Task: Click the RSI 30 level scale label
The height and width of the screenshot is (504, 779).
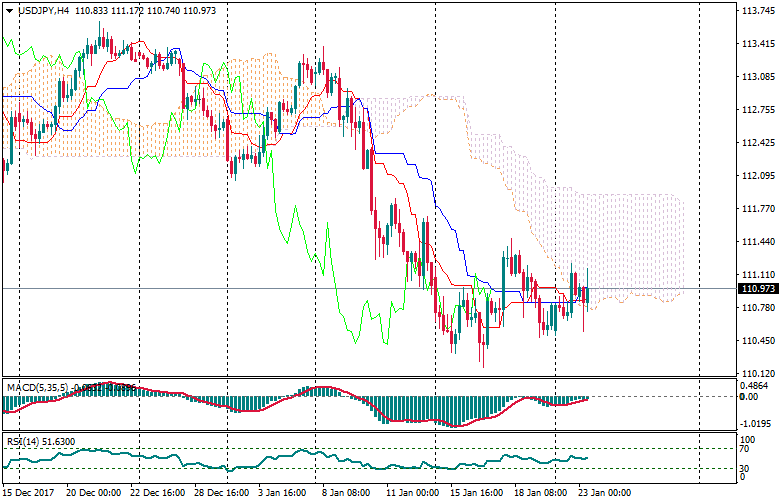Action: [746, 467]
